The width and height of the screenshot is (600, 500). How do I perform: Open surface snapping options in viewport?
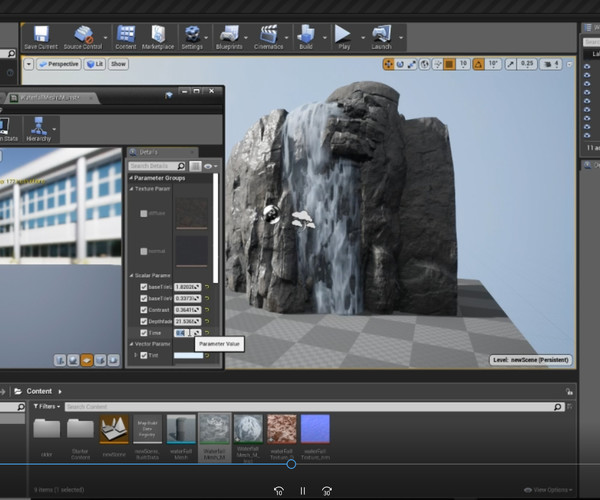point(437,64)
